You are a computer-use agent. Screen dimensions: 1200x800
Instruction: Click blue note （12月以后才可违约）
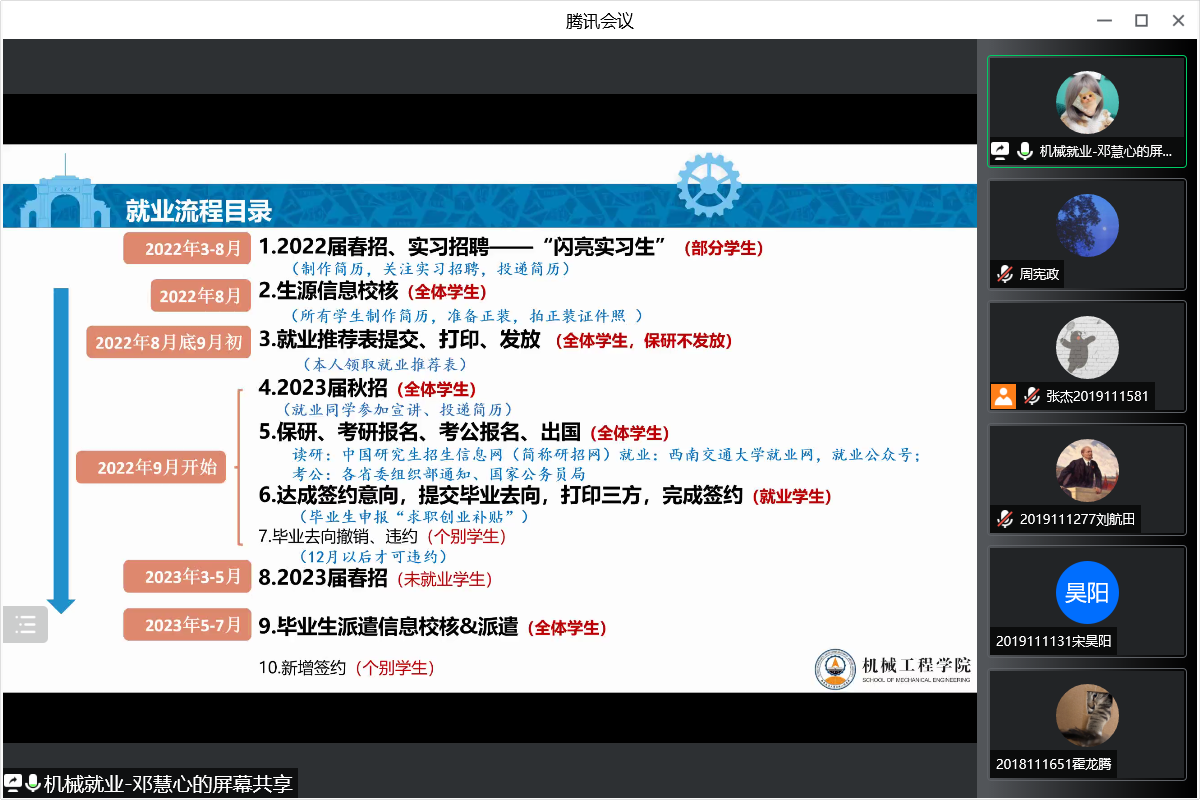click(373, 555)
